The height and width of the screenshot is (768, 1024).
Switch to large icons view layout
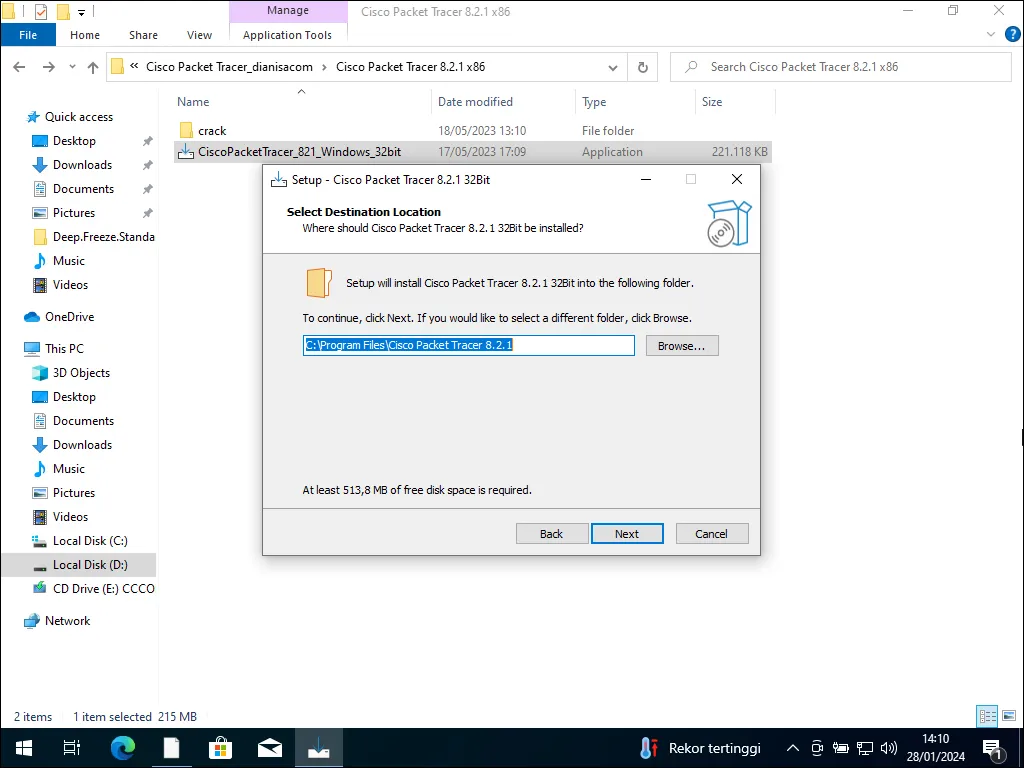[x=1008, y=716]
